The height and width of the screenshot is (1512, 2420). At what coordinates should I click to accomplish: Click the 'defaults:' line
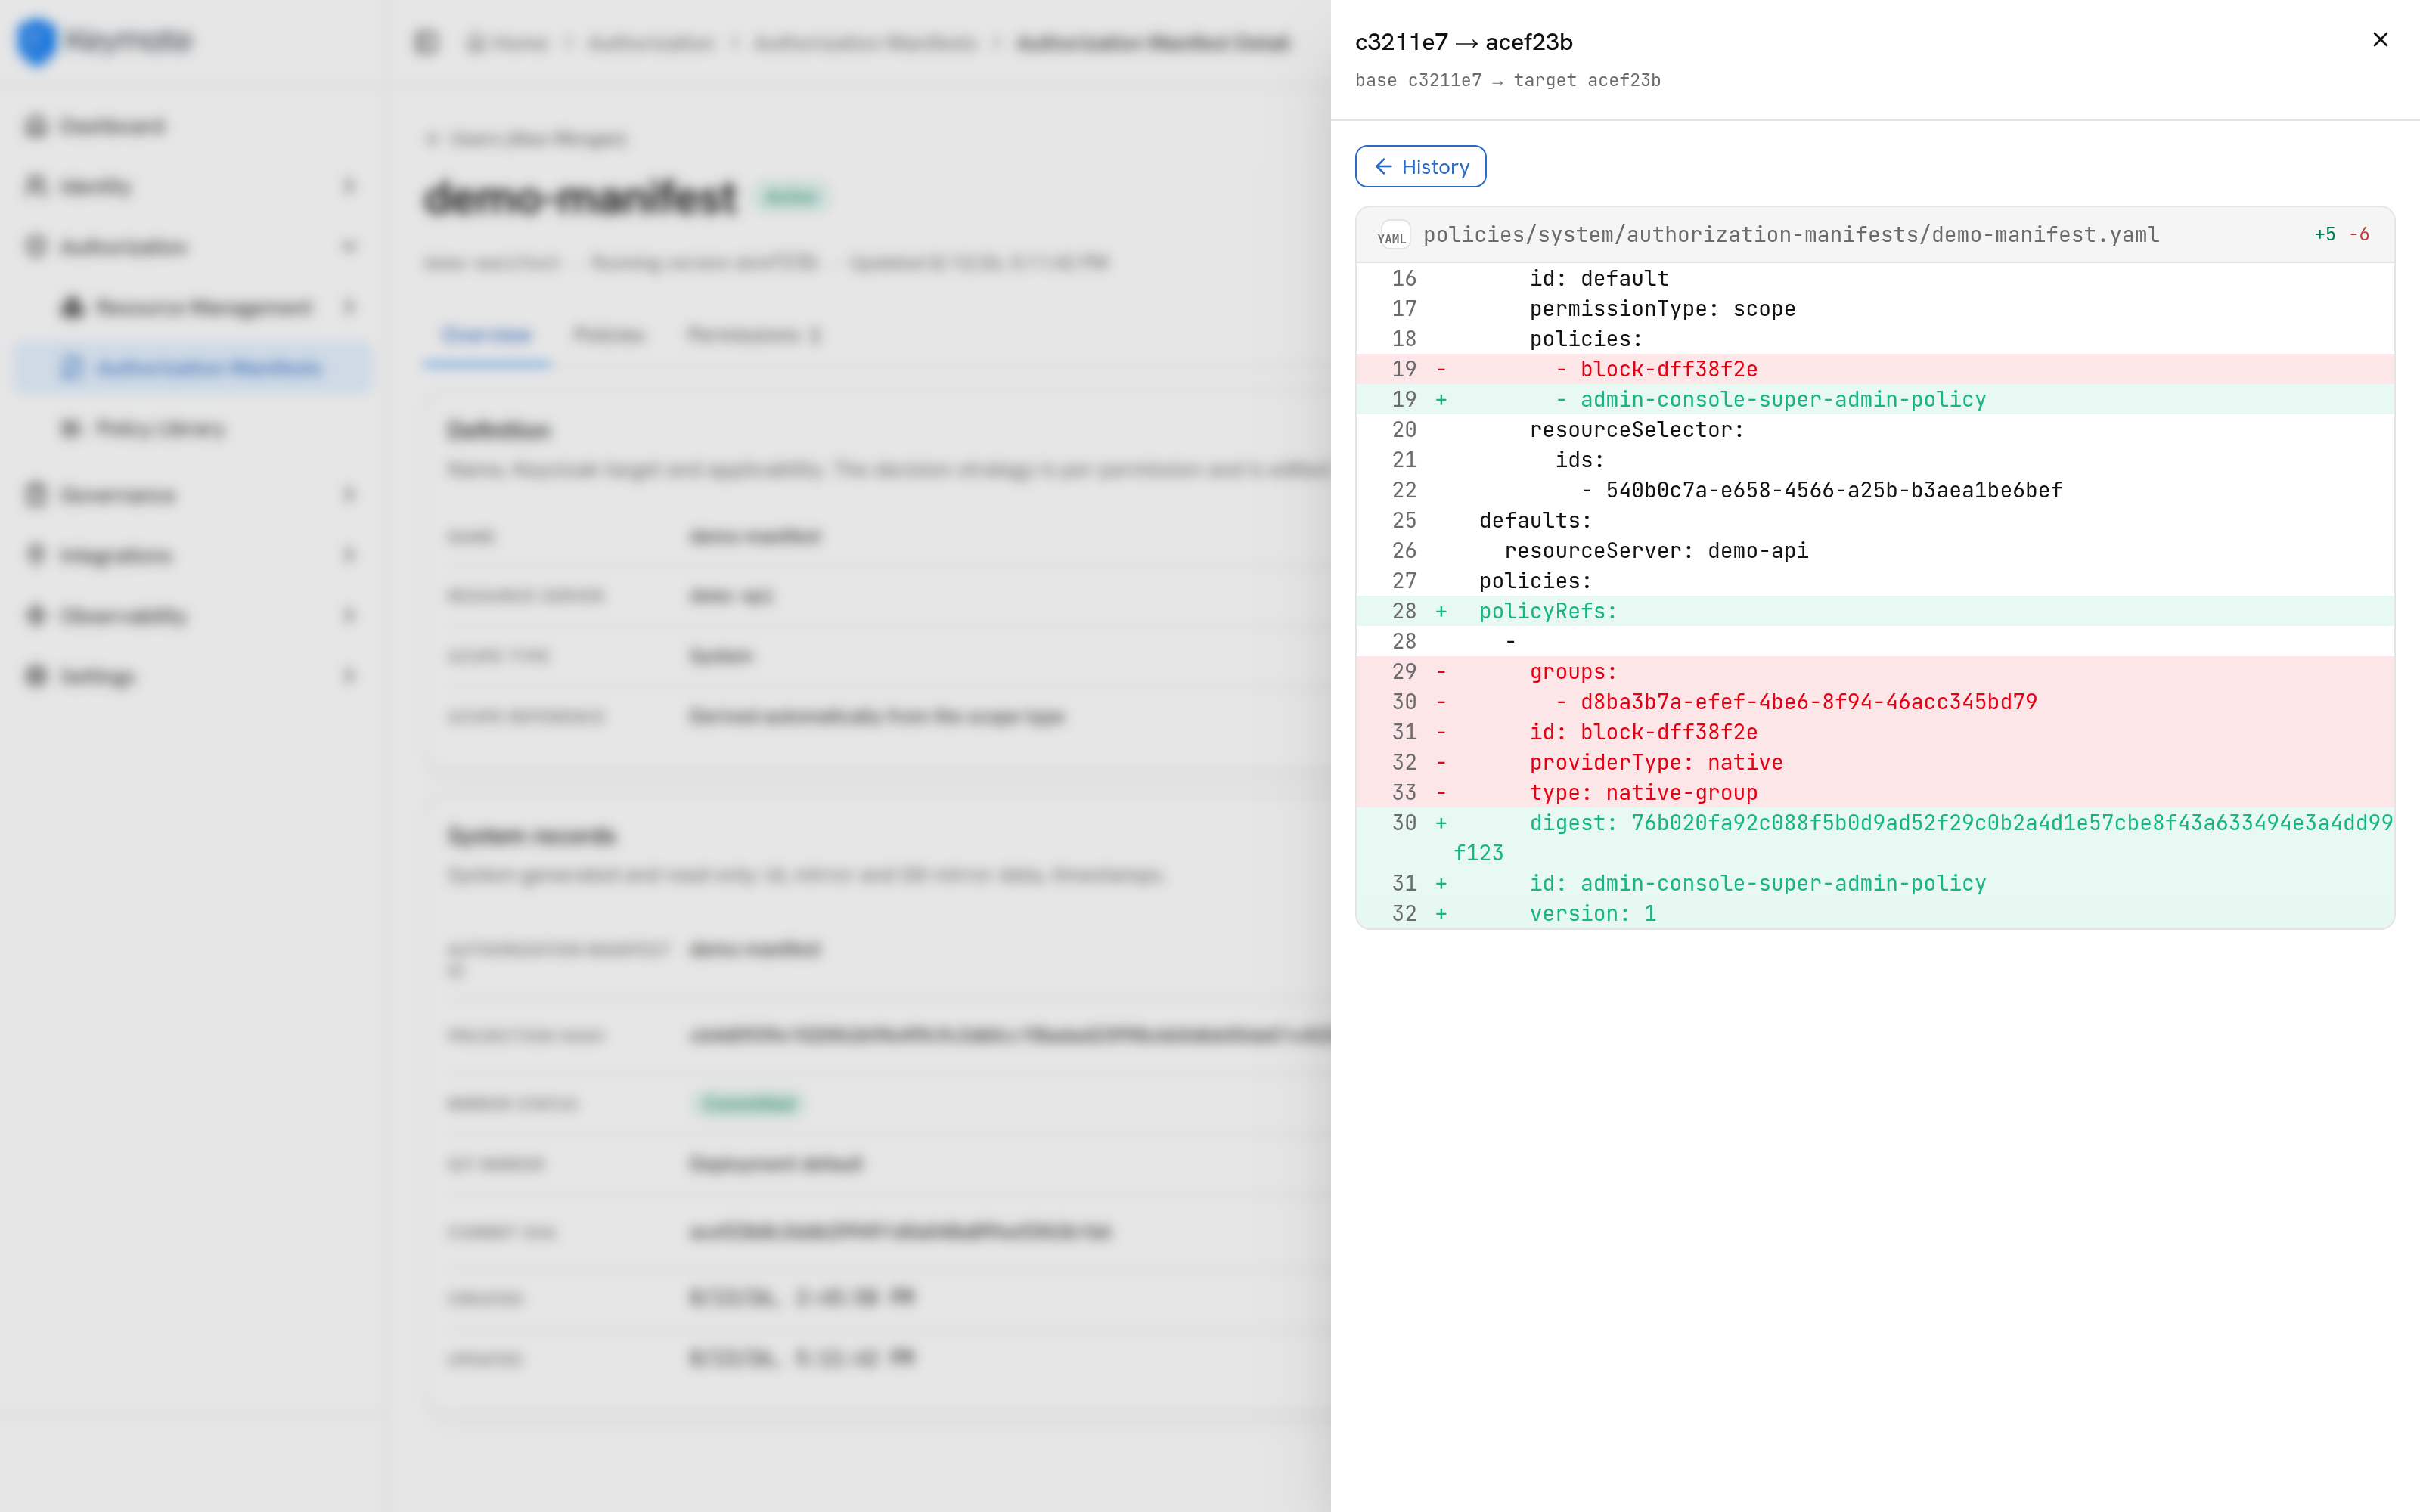pos(1875,520)
